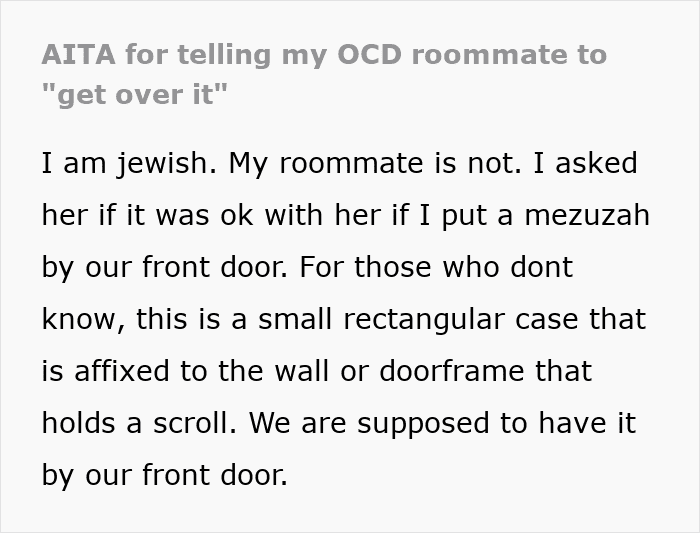
Task: Click the phrase "We are supposed"
Action: point(369,424)
